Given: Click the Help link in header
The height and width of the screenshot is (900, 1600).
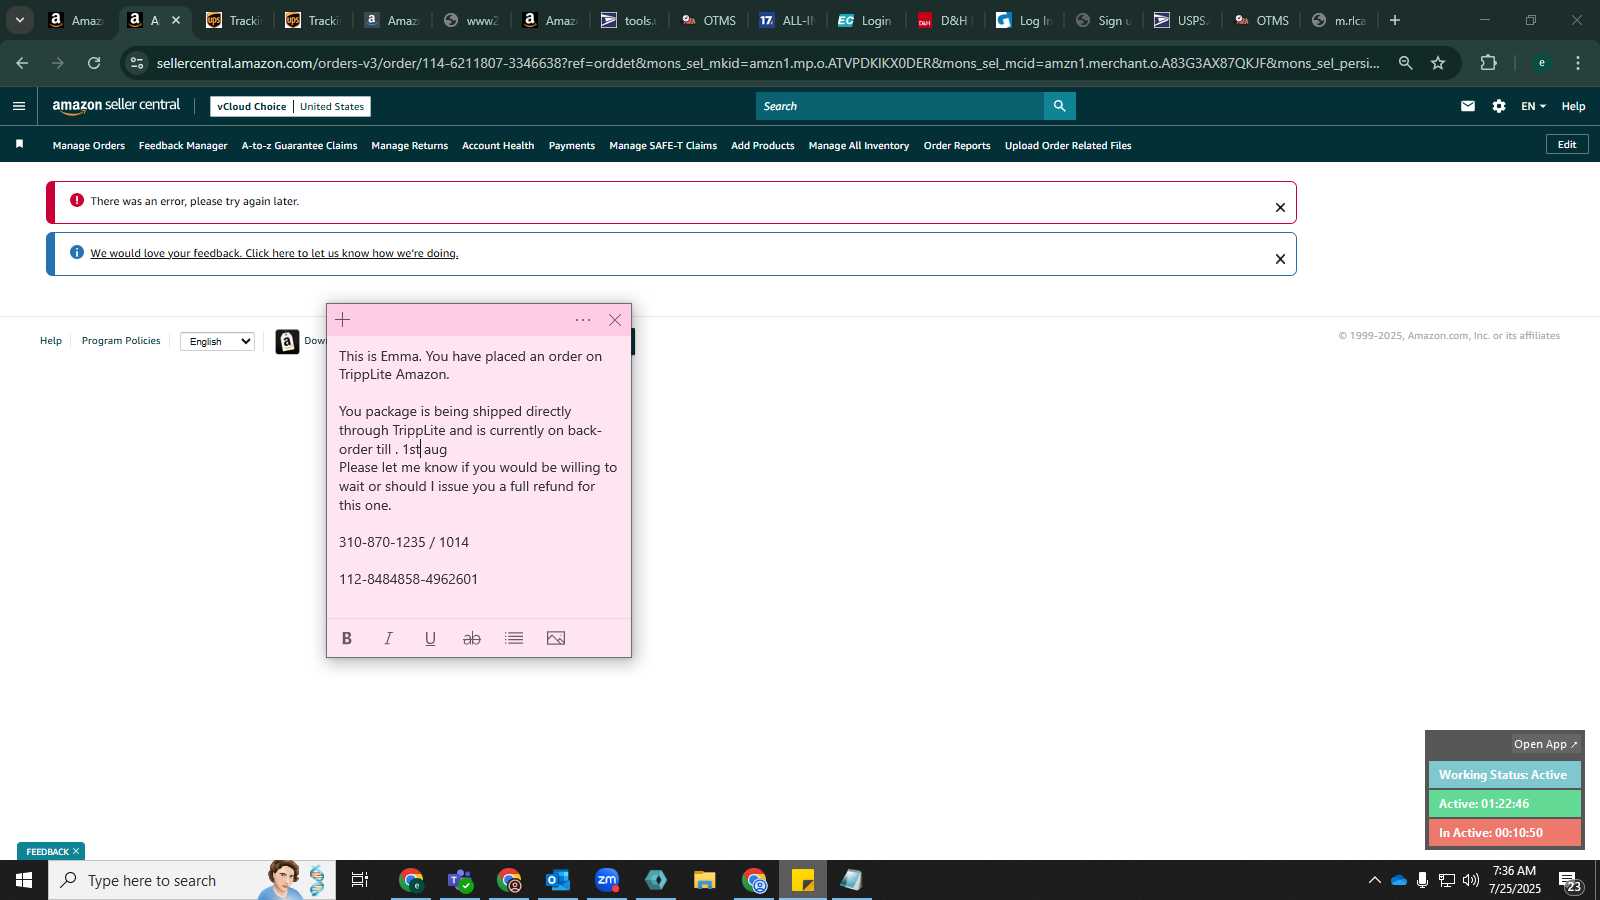Looking at the screenshot, I should click(1573, 106).
